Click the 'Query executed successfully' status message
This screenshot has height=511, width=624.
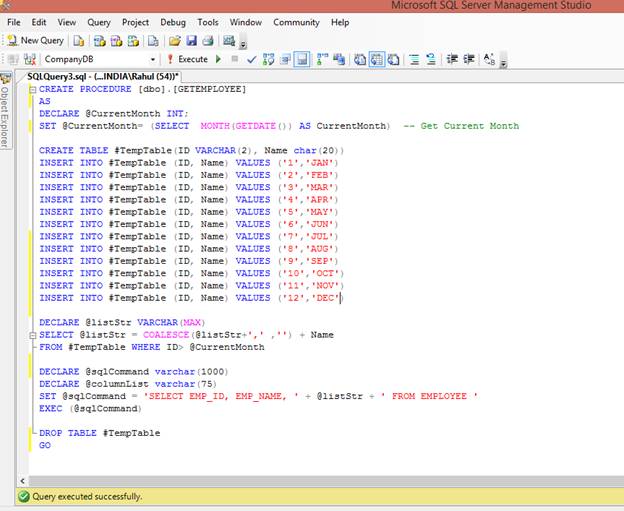tap(87, 497)
